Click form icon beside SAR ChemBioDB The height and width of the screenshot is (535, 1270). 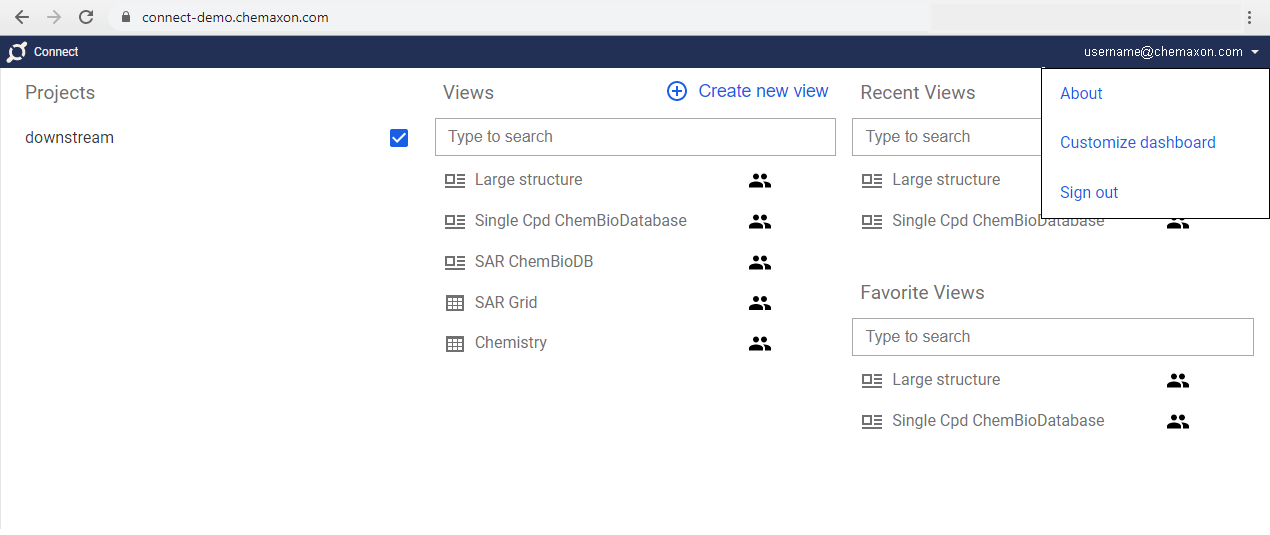pos(455,262)
